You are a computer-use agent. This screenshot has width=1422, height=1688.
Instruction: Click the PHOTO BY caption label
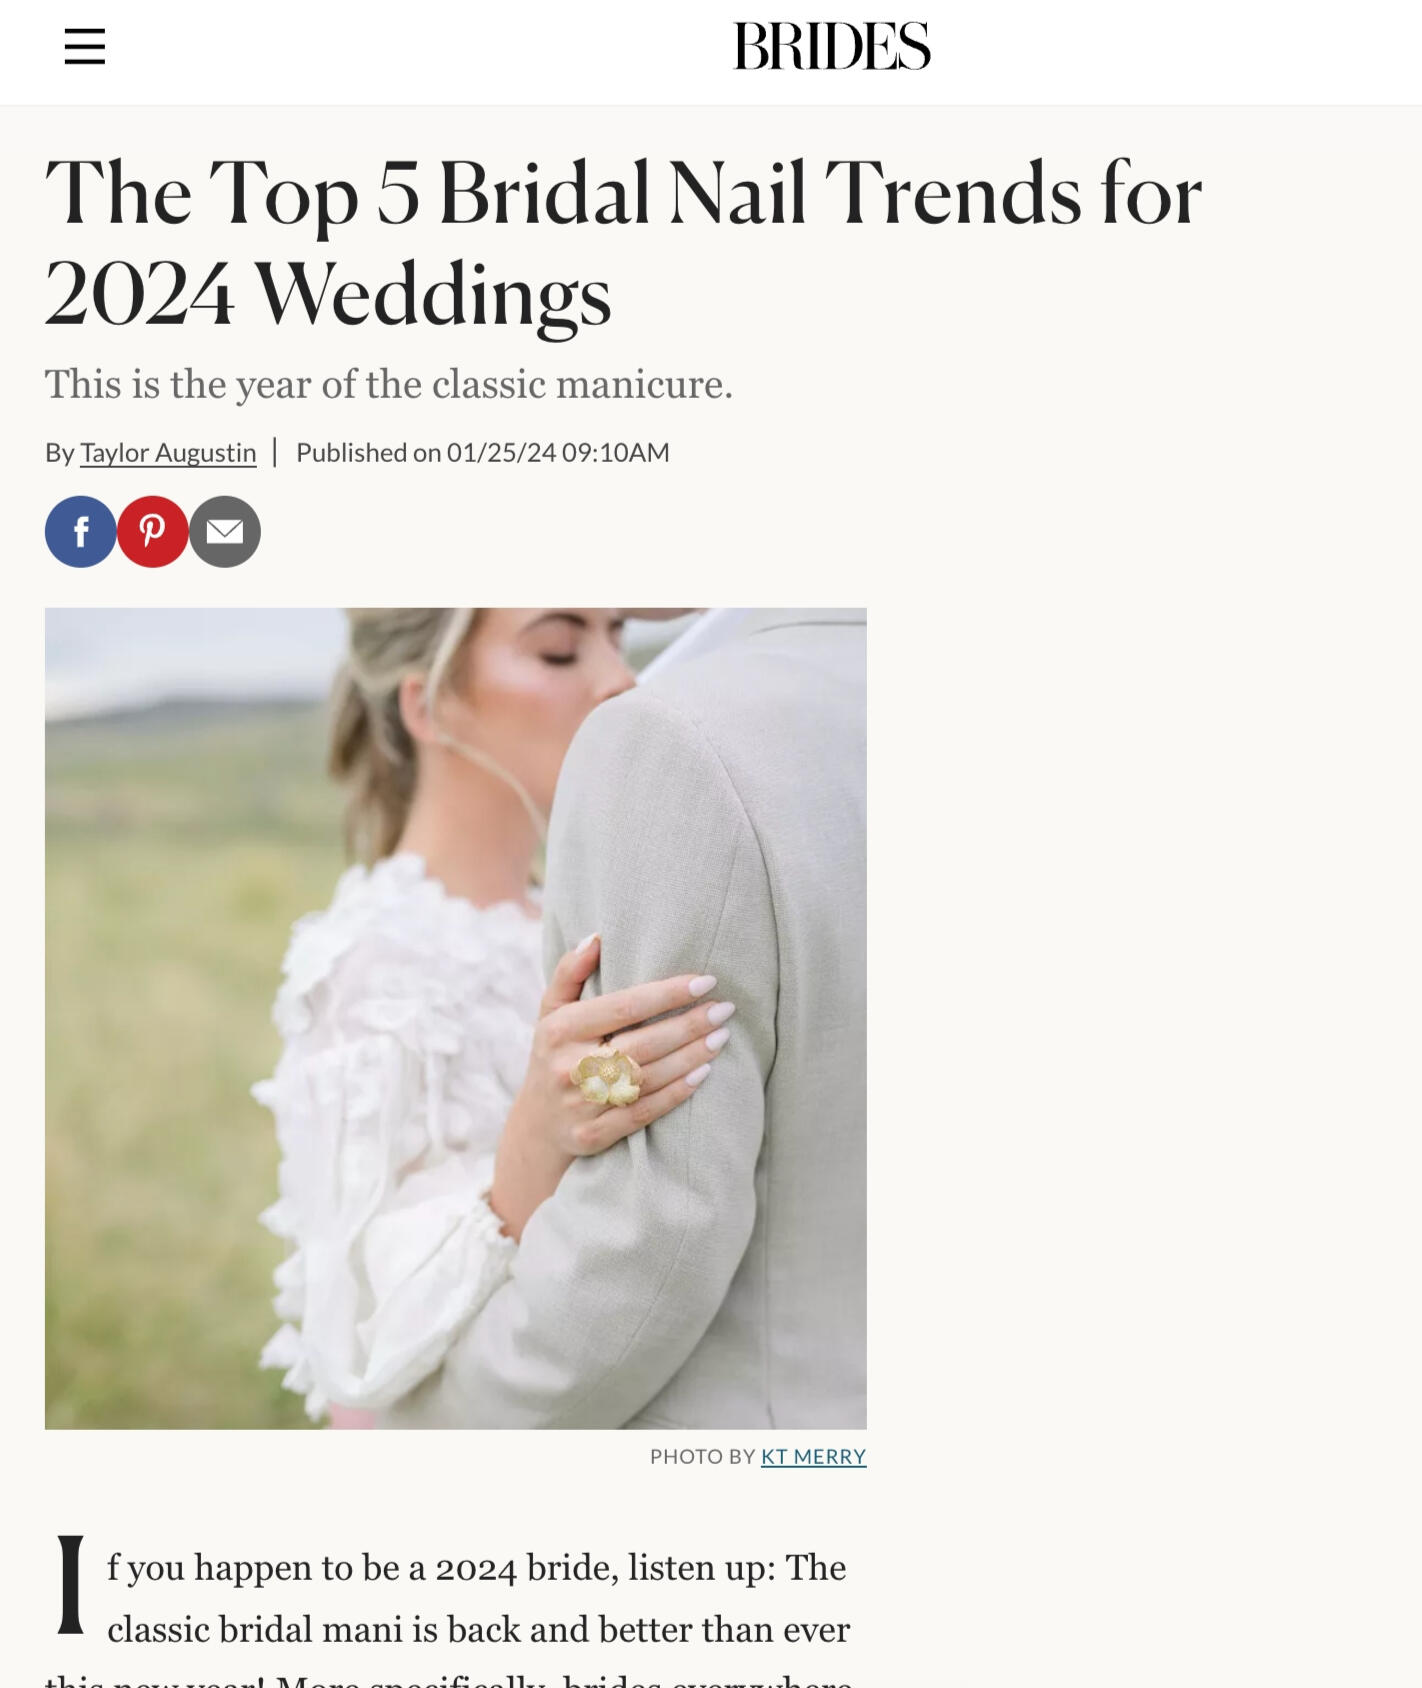702,1456
